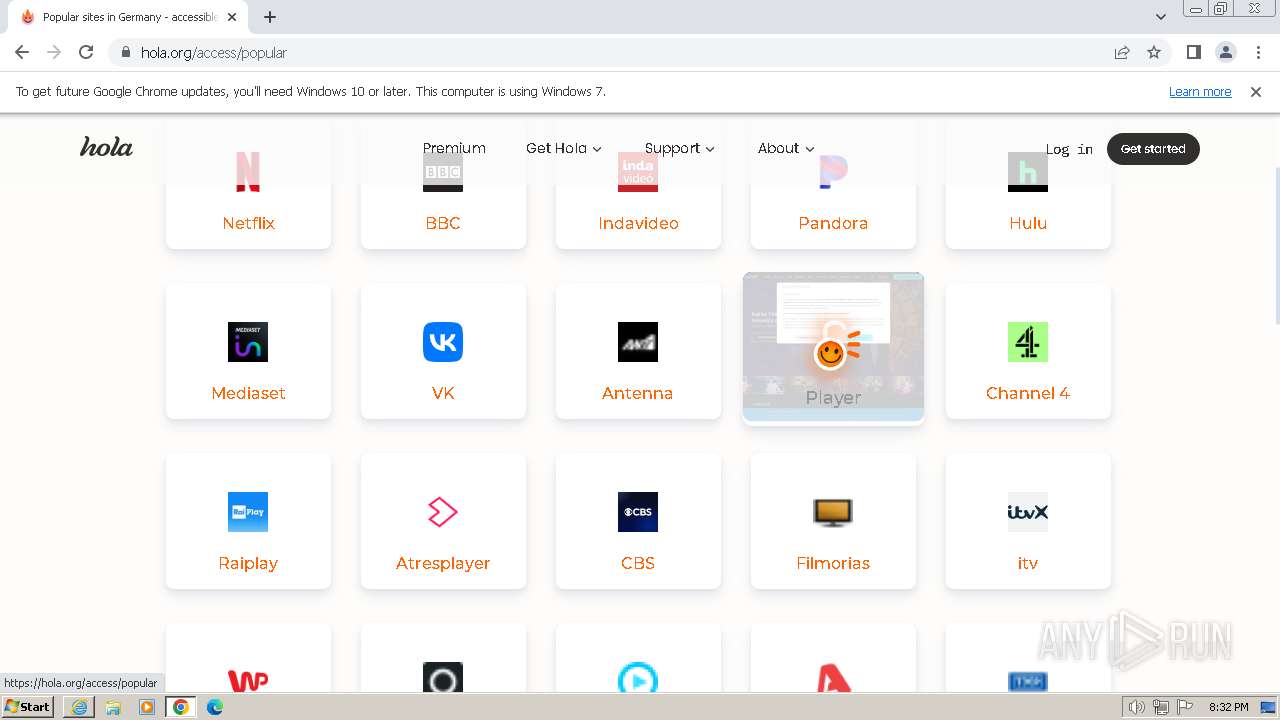
Task: Open the WP logo tile
Action: coord(248,680)
